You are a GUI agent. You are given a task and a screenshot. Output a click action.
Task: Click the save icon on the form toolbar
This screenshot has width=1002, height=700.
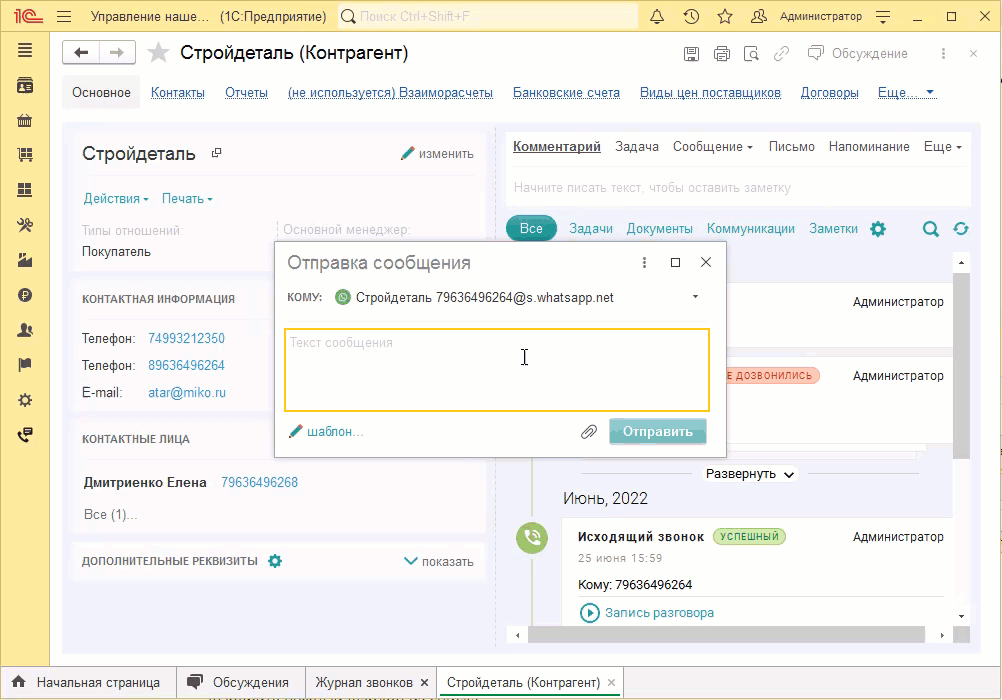tap(691, 55)
